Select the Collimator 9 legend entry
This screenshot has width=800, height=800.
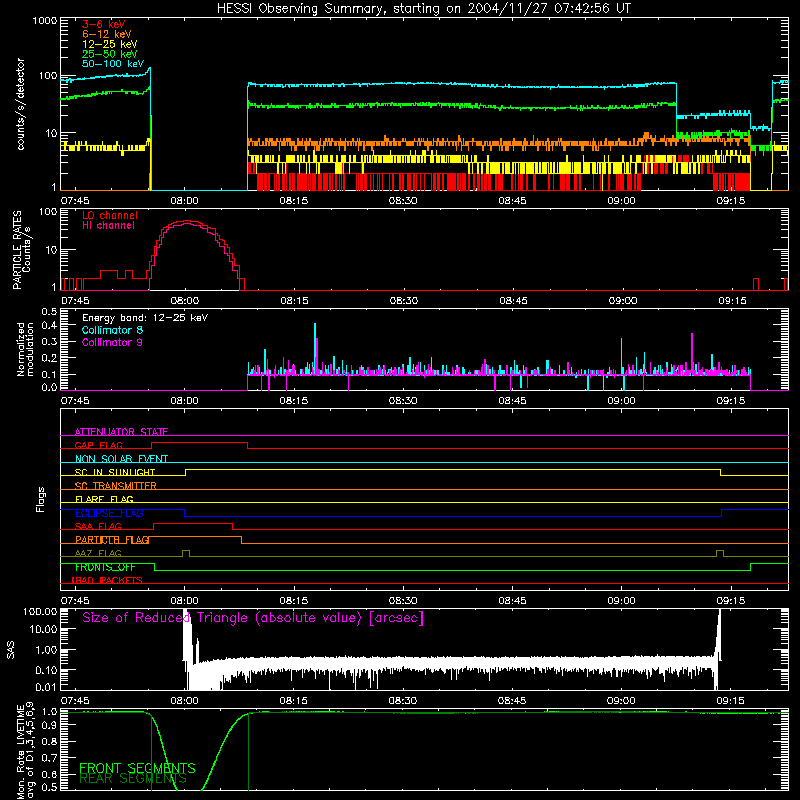point(112,342)
